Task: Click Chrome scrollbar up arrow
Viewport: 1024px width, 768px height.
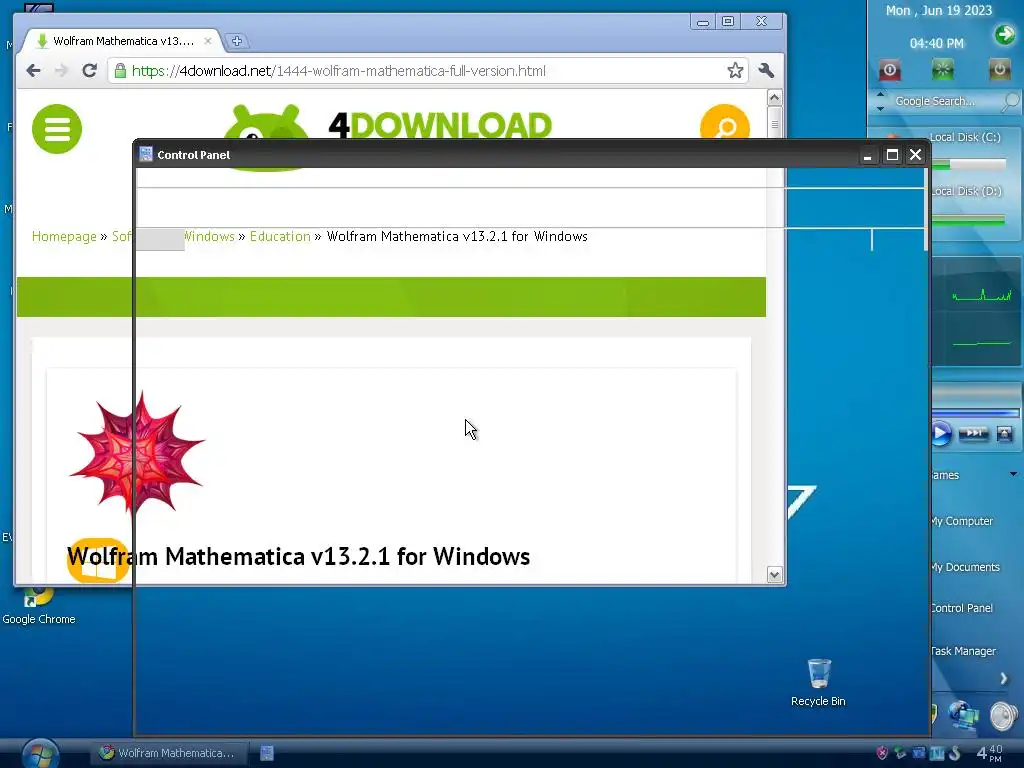Action: [x=775, y=98]
